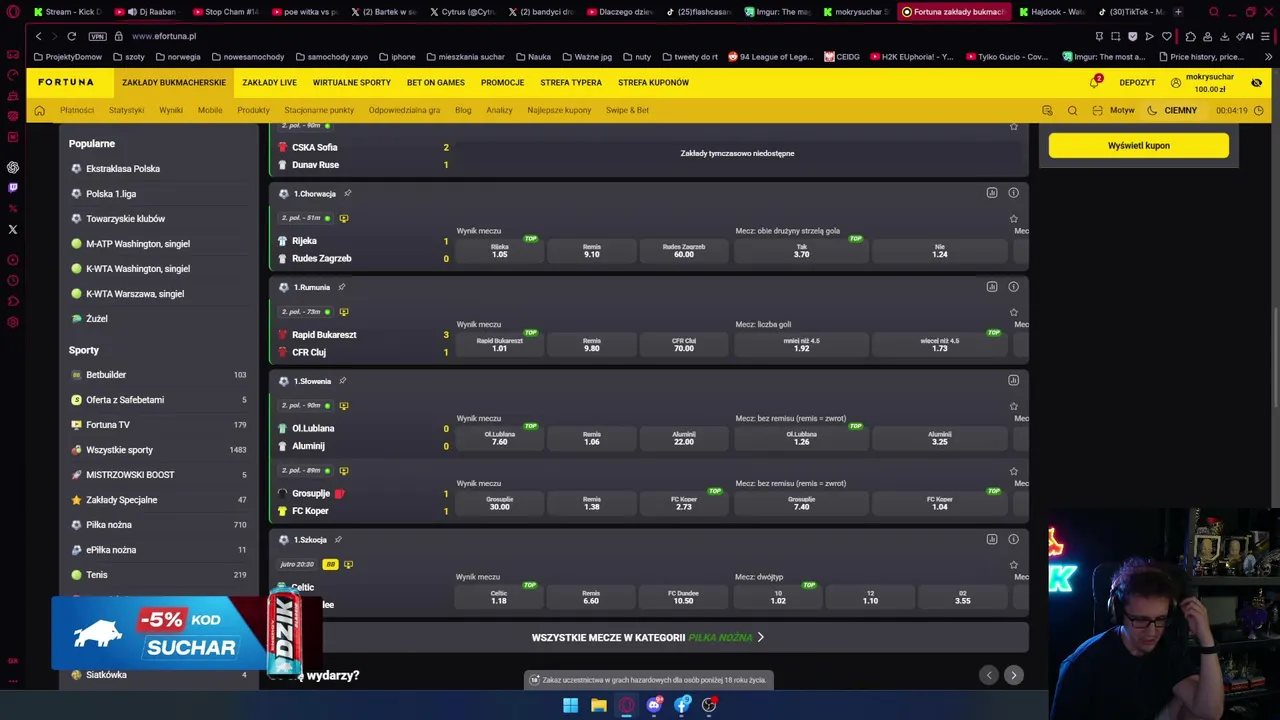This screenshot has width=1280, height=720.
Task: Open live stream icon for Grosuplje match
Action: pyautogui.click(x=344, y=471)
